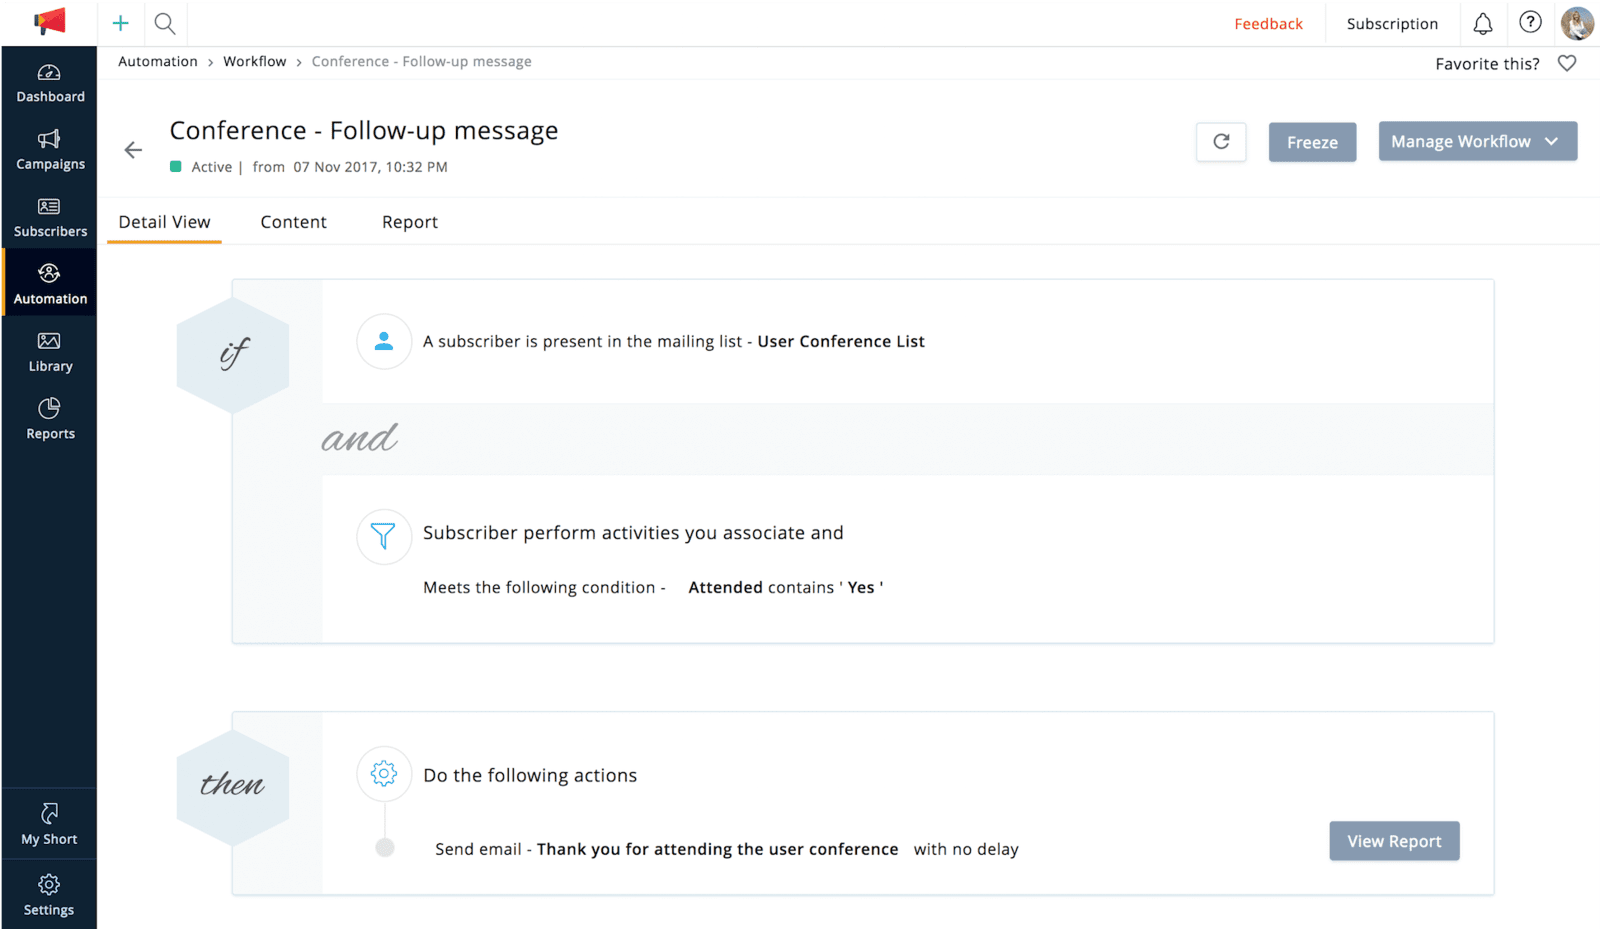Refresh the workflow with reload icon

point(1221,141)
